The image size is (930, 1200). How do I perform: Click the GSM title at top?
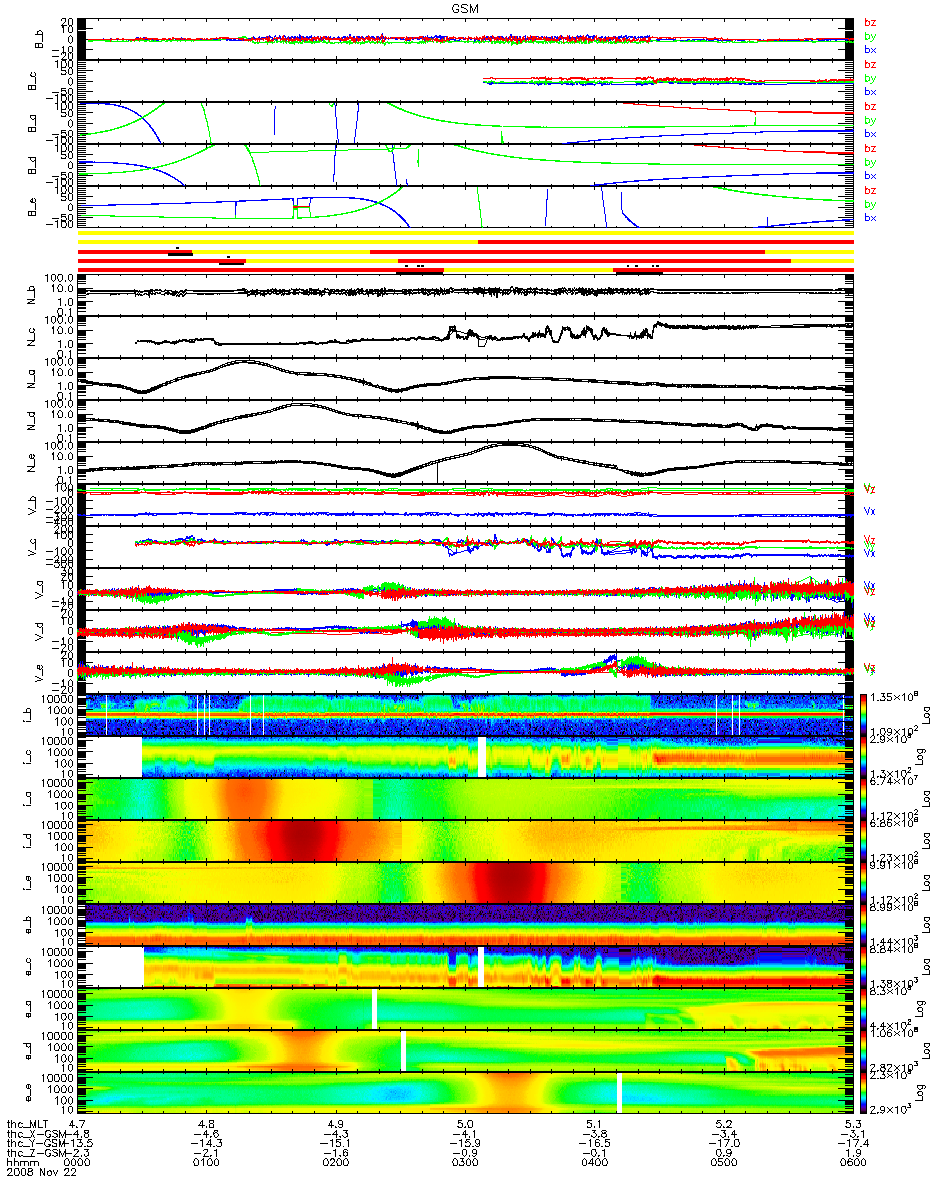pos(463,8)
